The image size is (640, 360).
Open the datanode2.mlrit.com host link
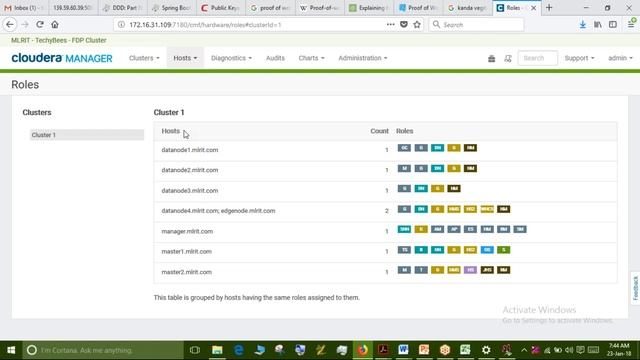(x=190, y=170)
